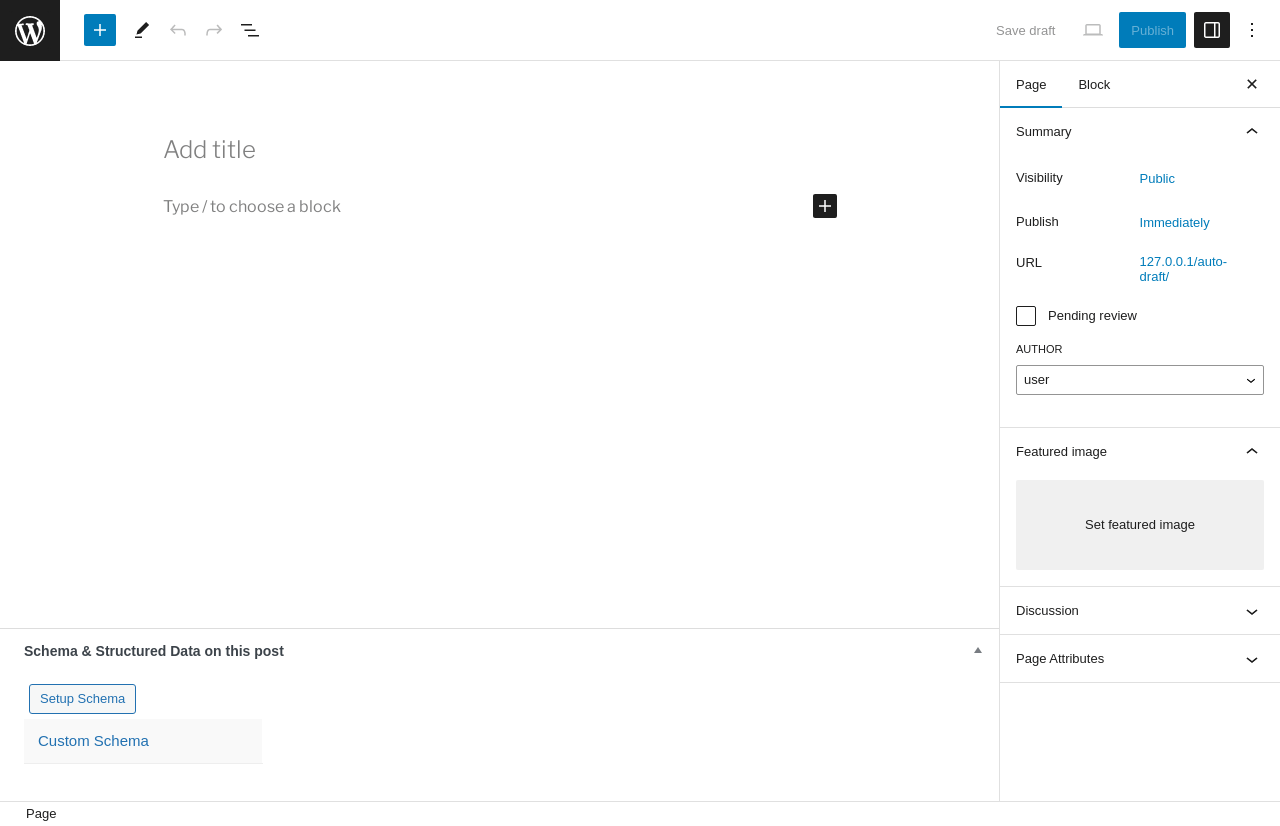Image resolution: width=1280 pixels, height=826 pixels.
Task: Click Set featured image area
Action: (x=1140, y=525)
